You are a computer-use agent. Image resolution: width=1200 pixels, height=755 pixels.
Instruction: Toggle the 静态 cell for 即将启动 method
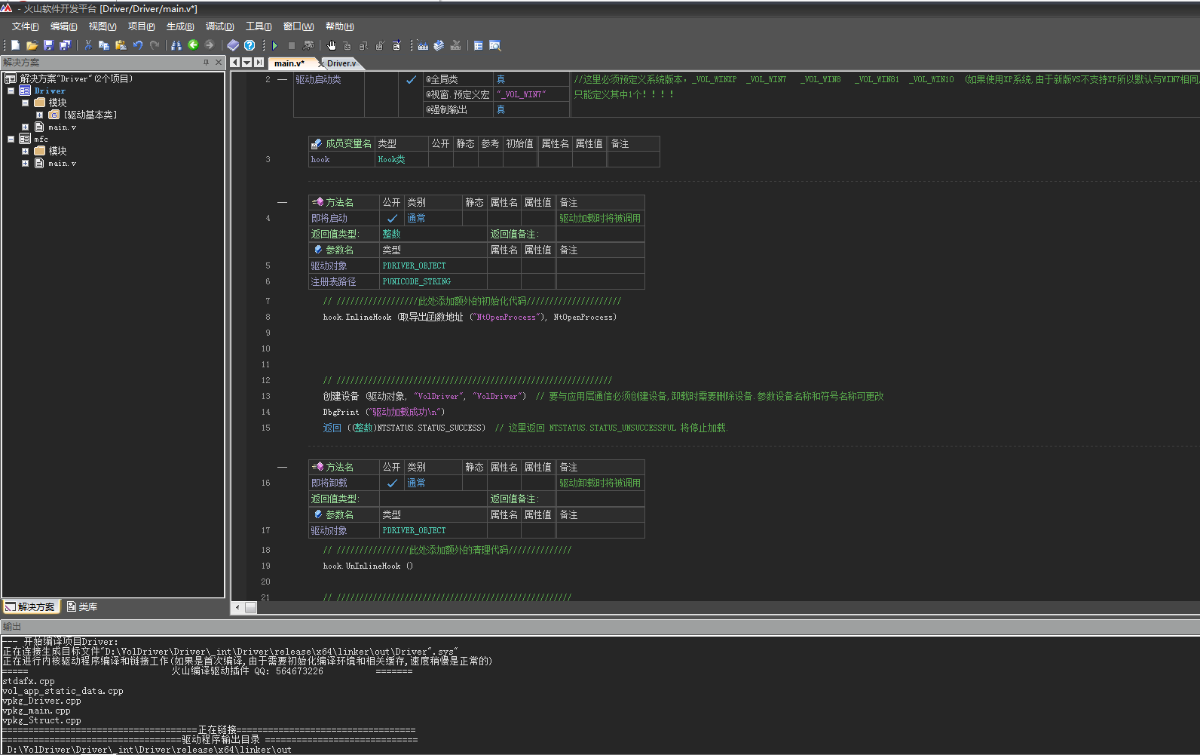pos(475,217)
